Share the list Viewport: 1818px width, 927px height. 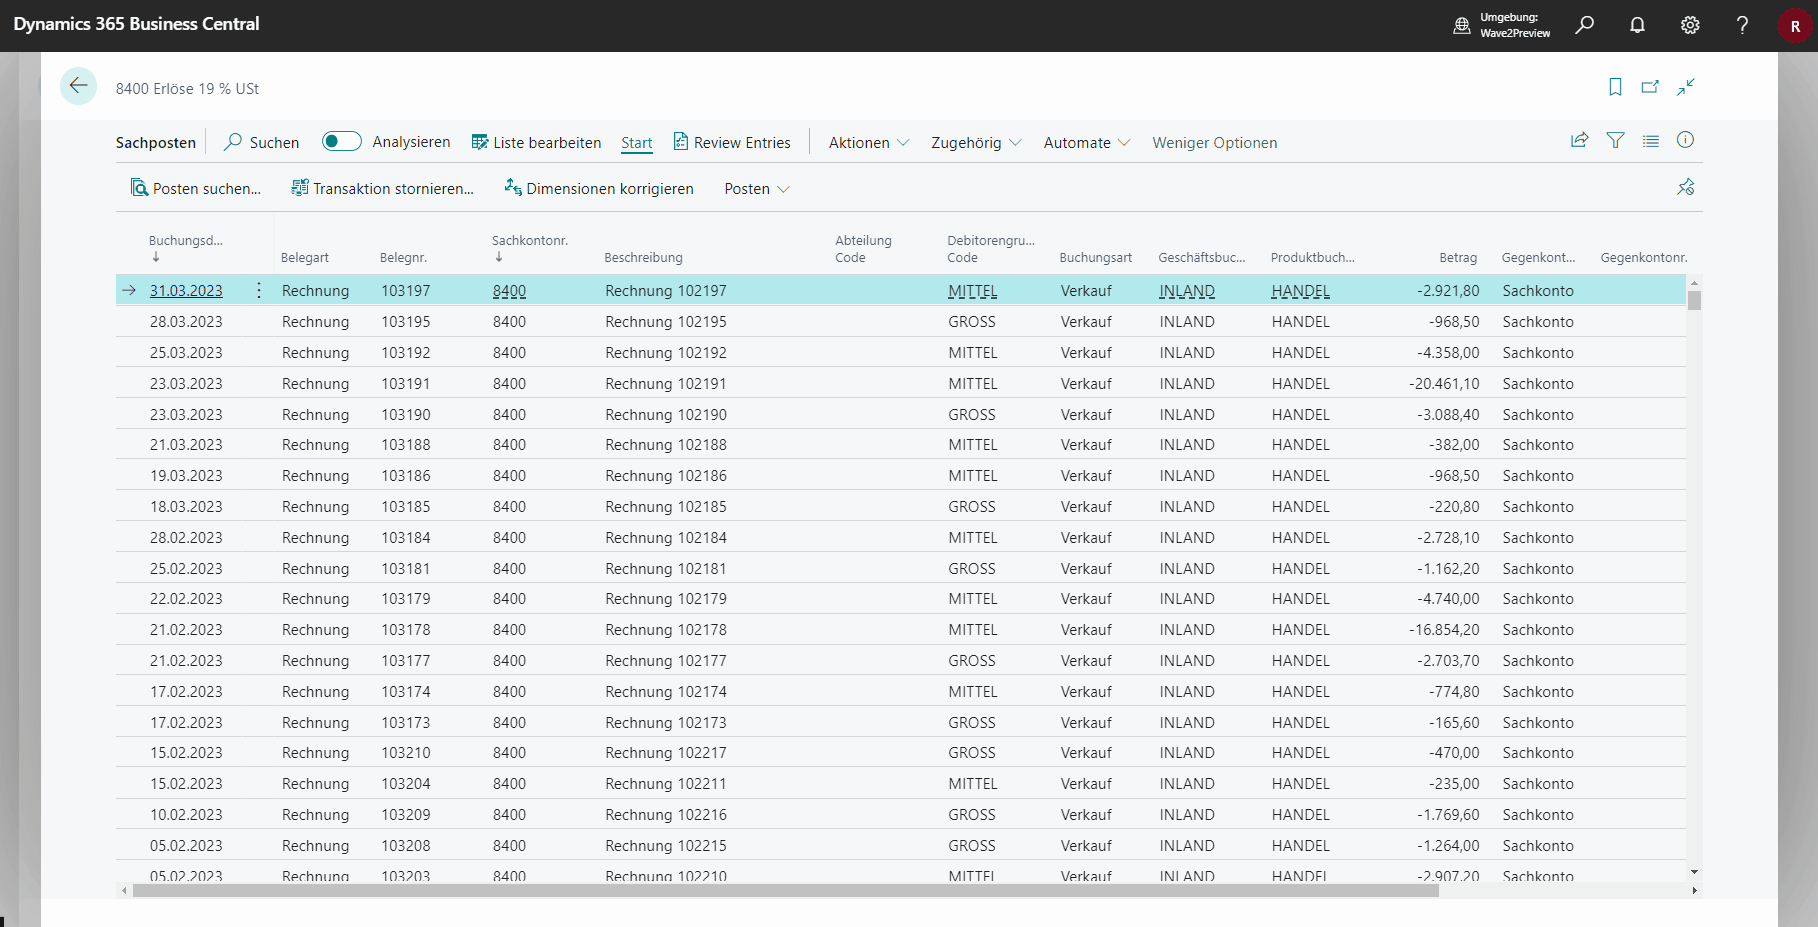click(1580, 140)
